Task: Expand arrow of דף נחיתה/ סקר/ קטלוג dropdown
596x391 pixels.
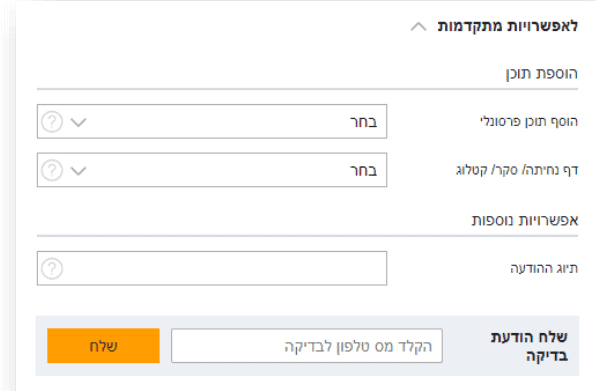Action: 79,171
